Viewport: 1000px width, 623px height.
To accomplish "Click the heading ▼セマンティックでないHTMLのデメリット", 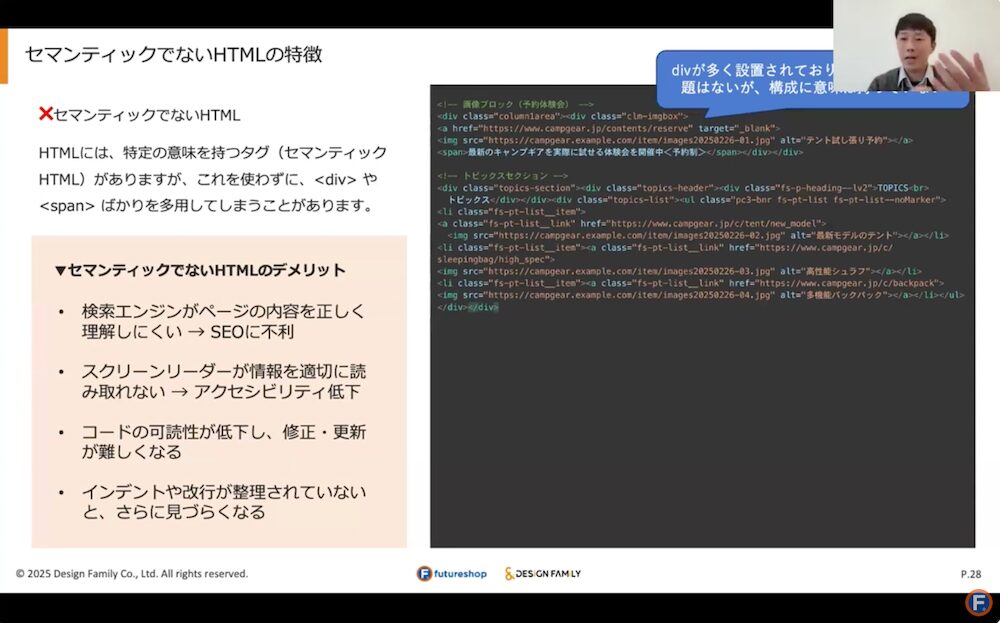I will pyautogui.click(x=200, y=270).
